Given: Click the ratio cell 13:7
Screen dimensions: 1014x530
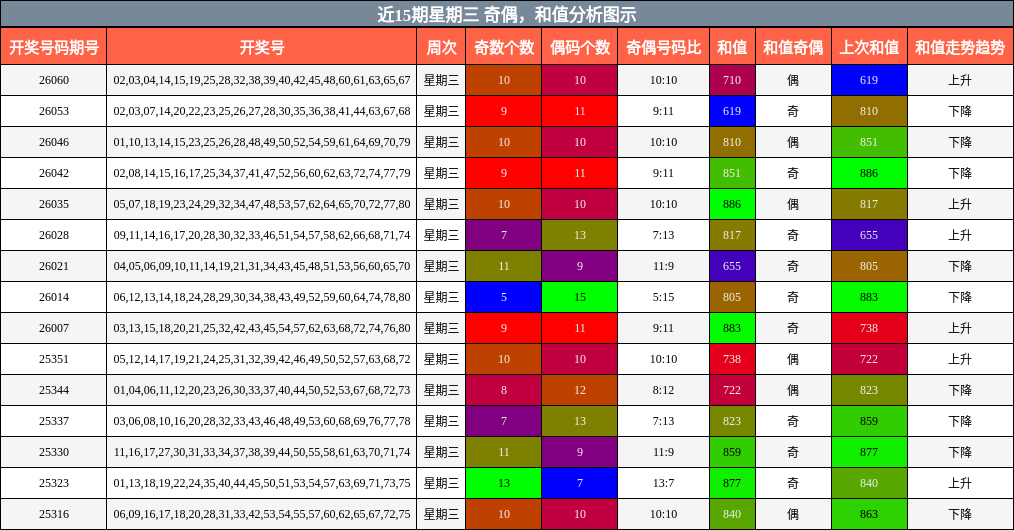Looking at the screenshot, I should point(663,483).
